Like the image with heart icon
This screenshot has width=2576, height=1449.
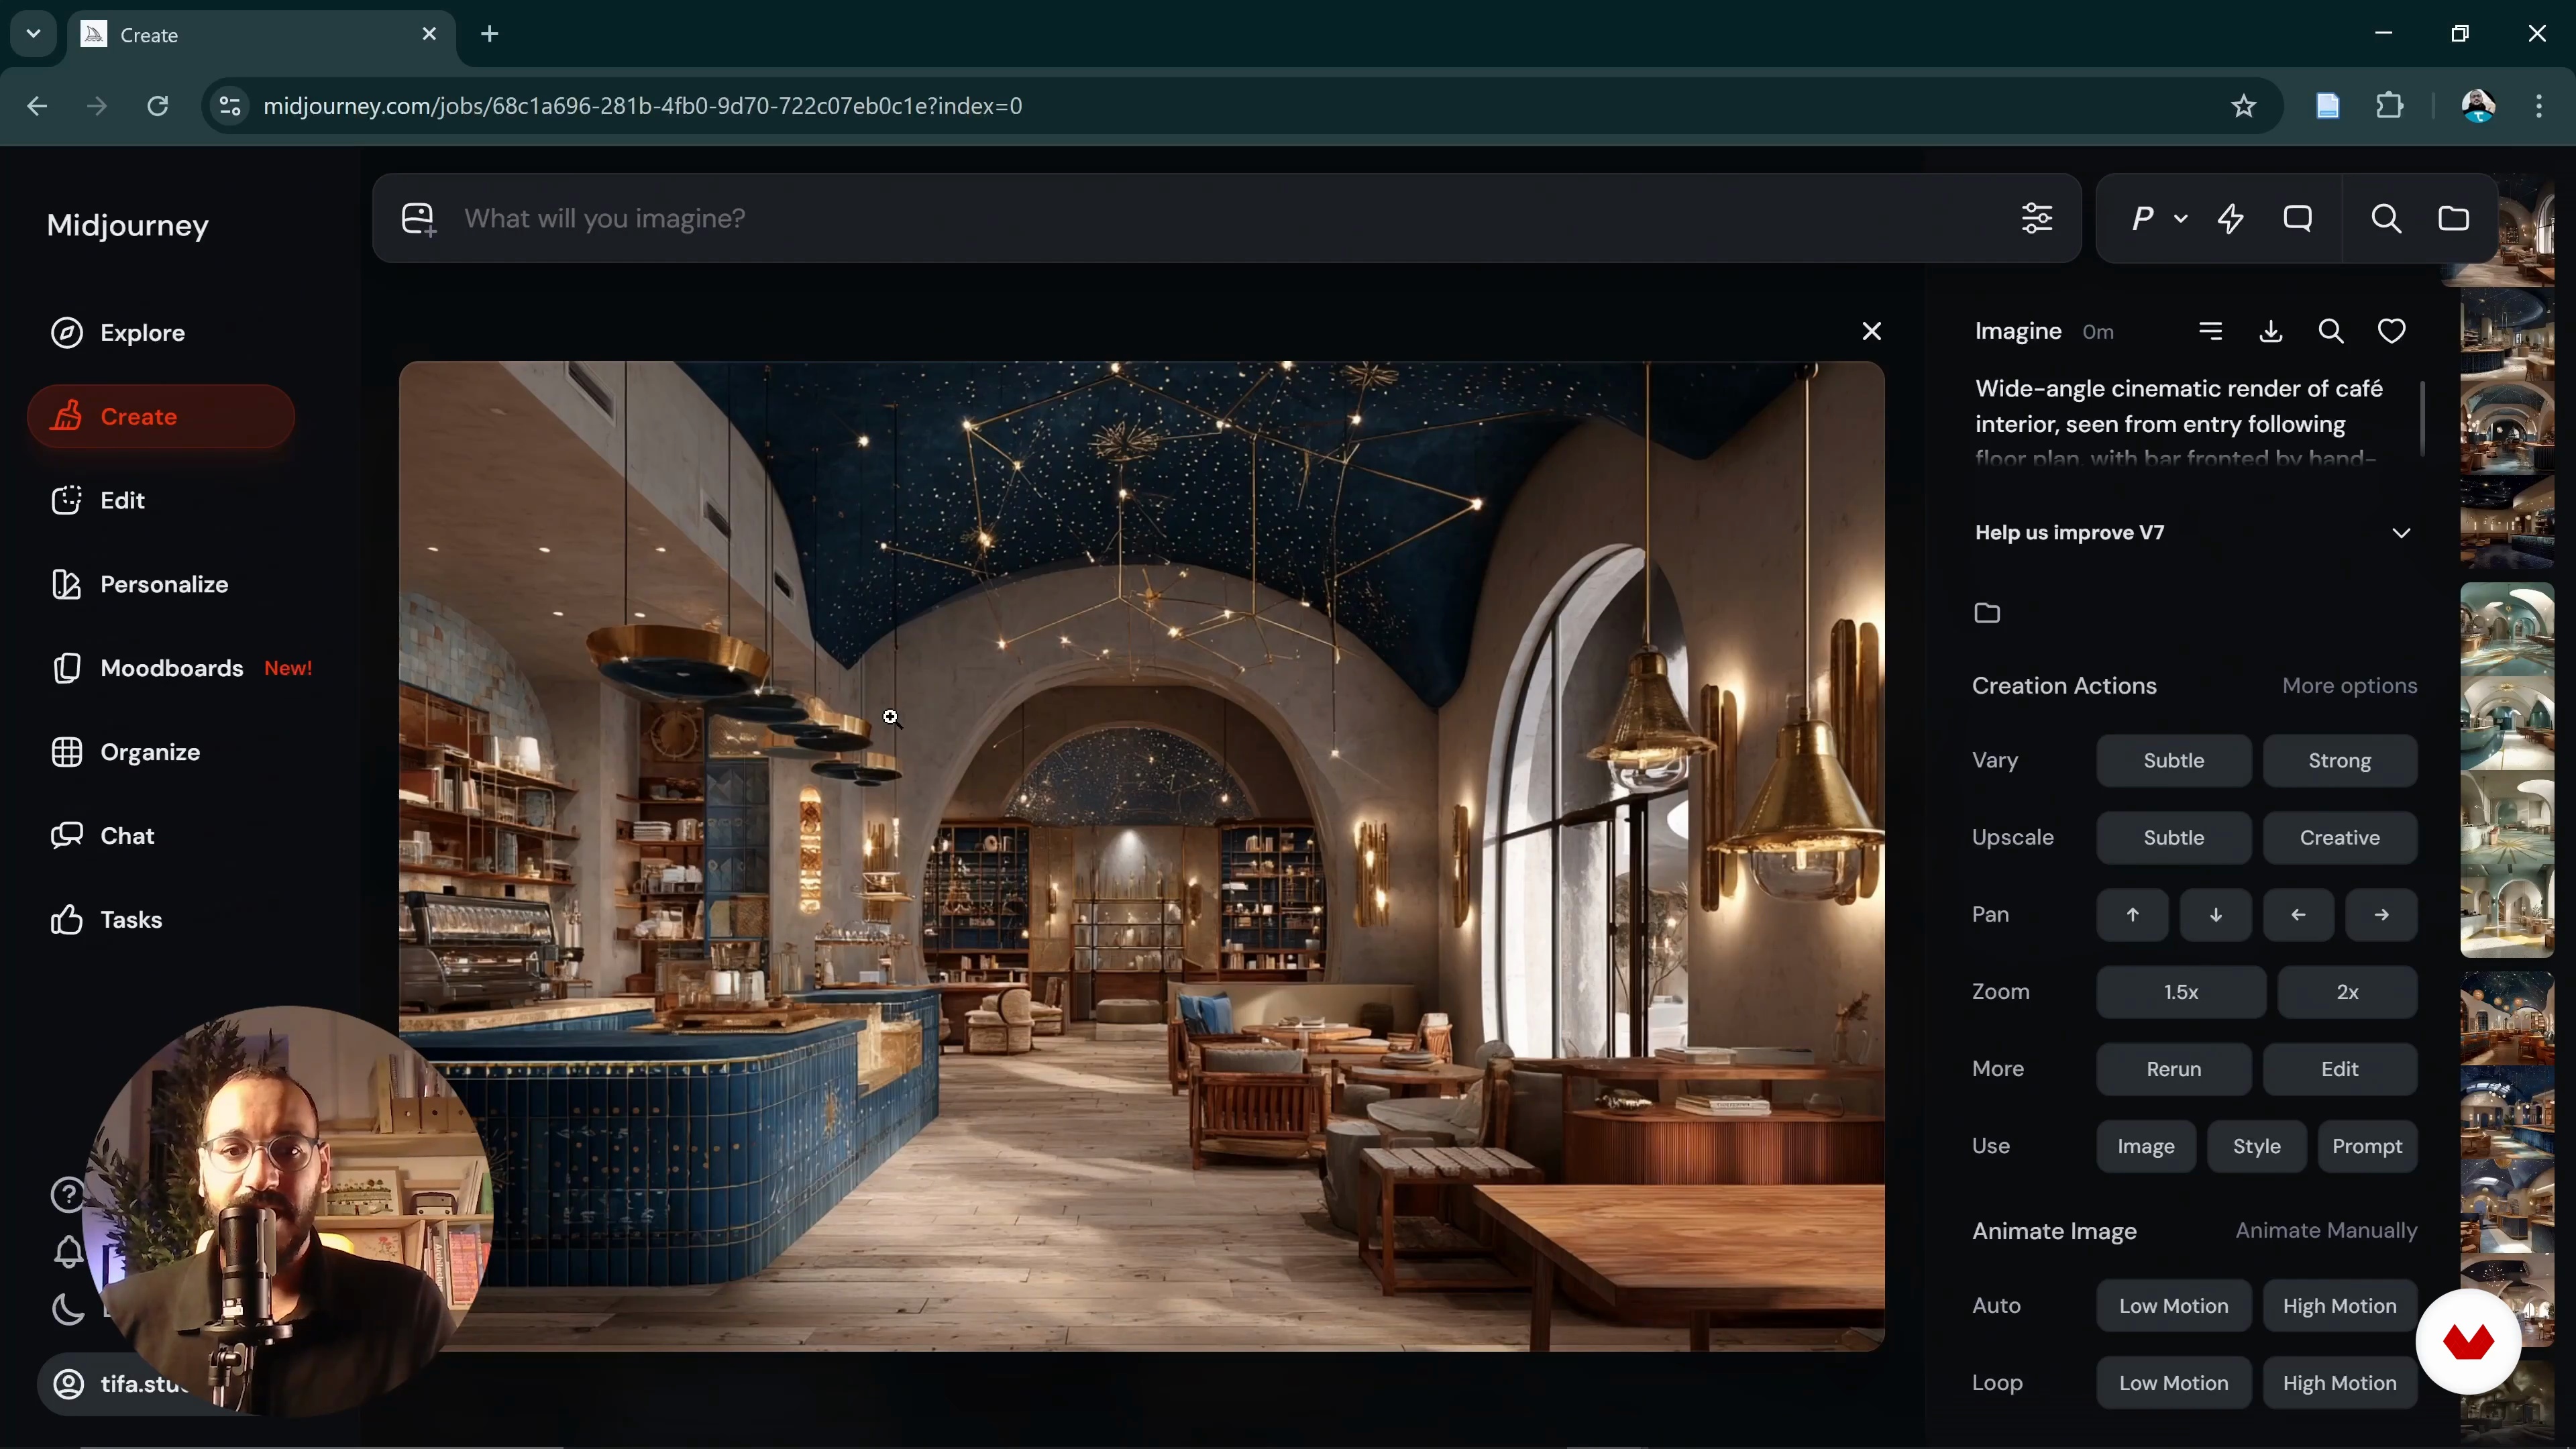[x=2391, y=331]
